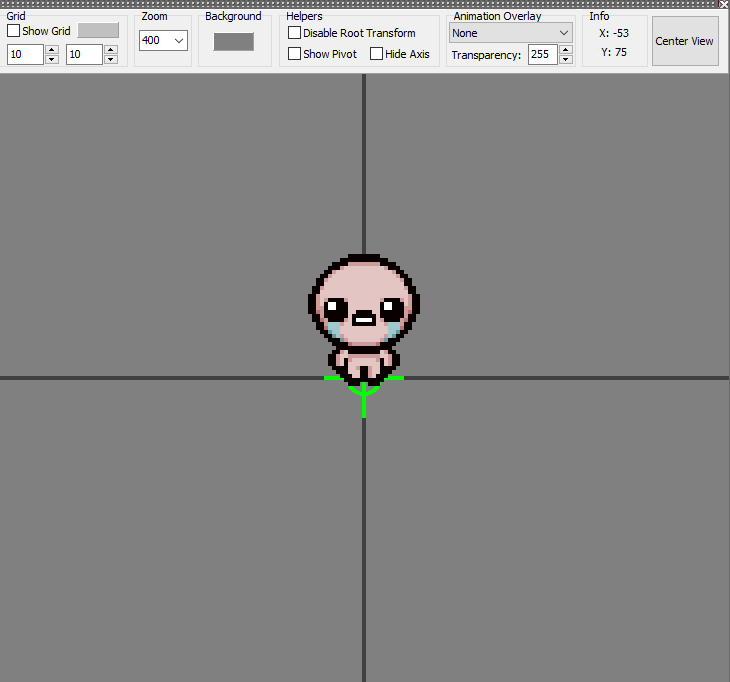This screenshot has height=682, width=730.
Task: Tick Disable Root Transform checkbox
Action: (294, 33)
